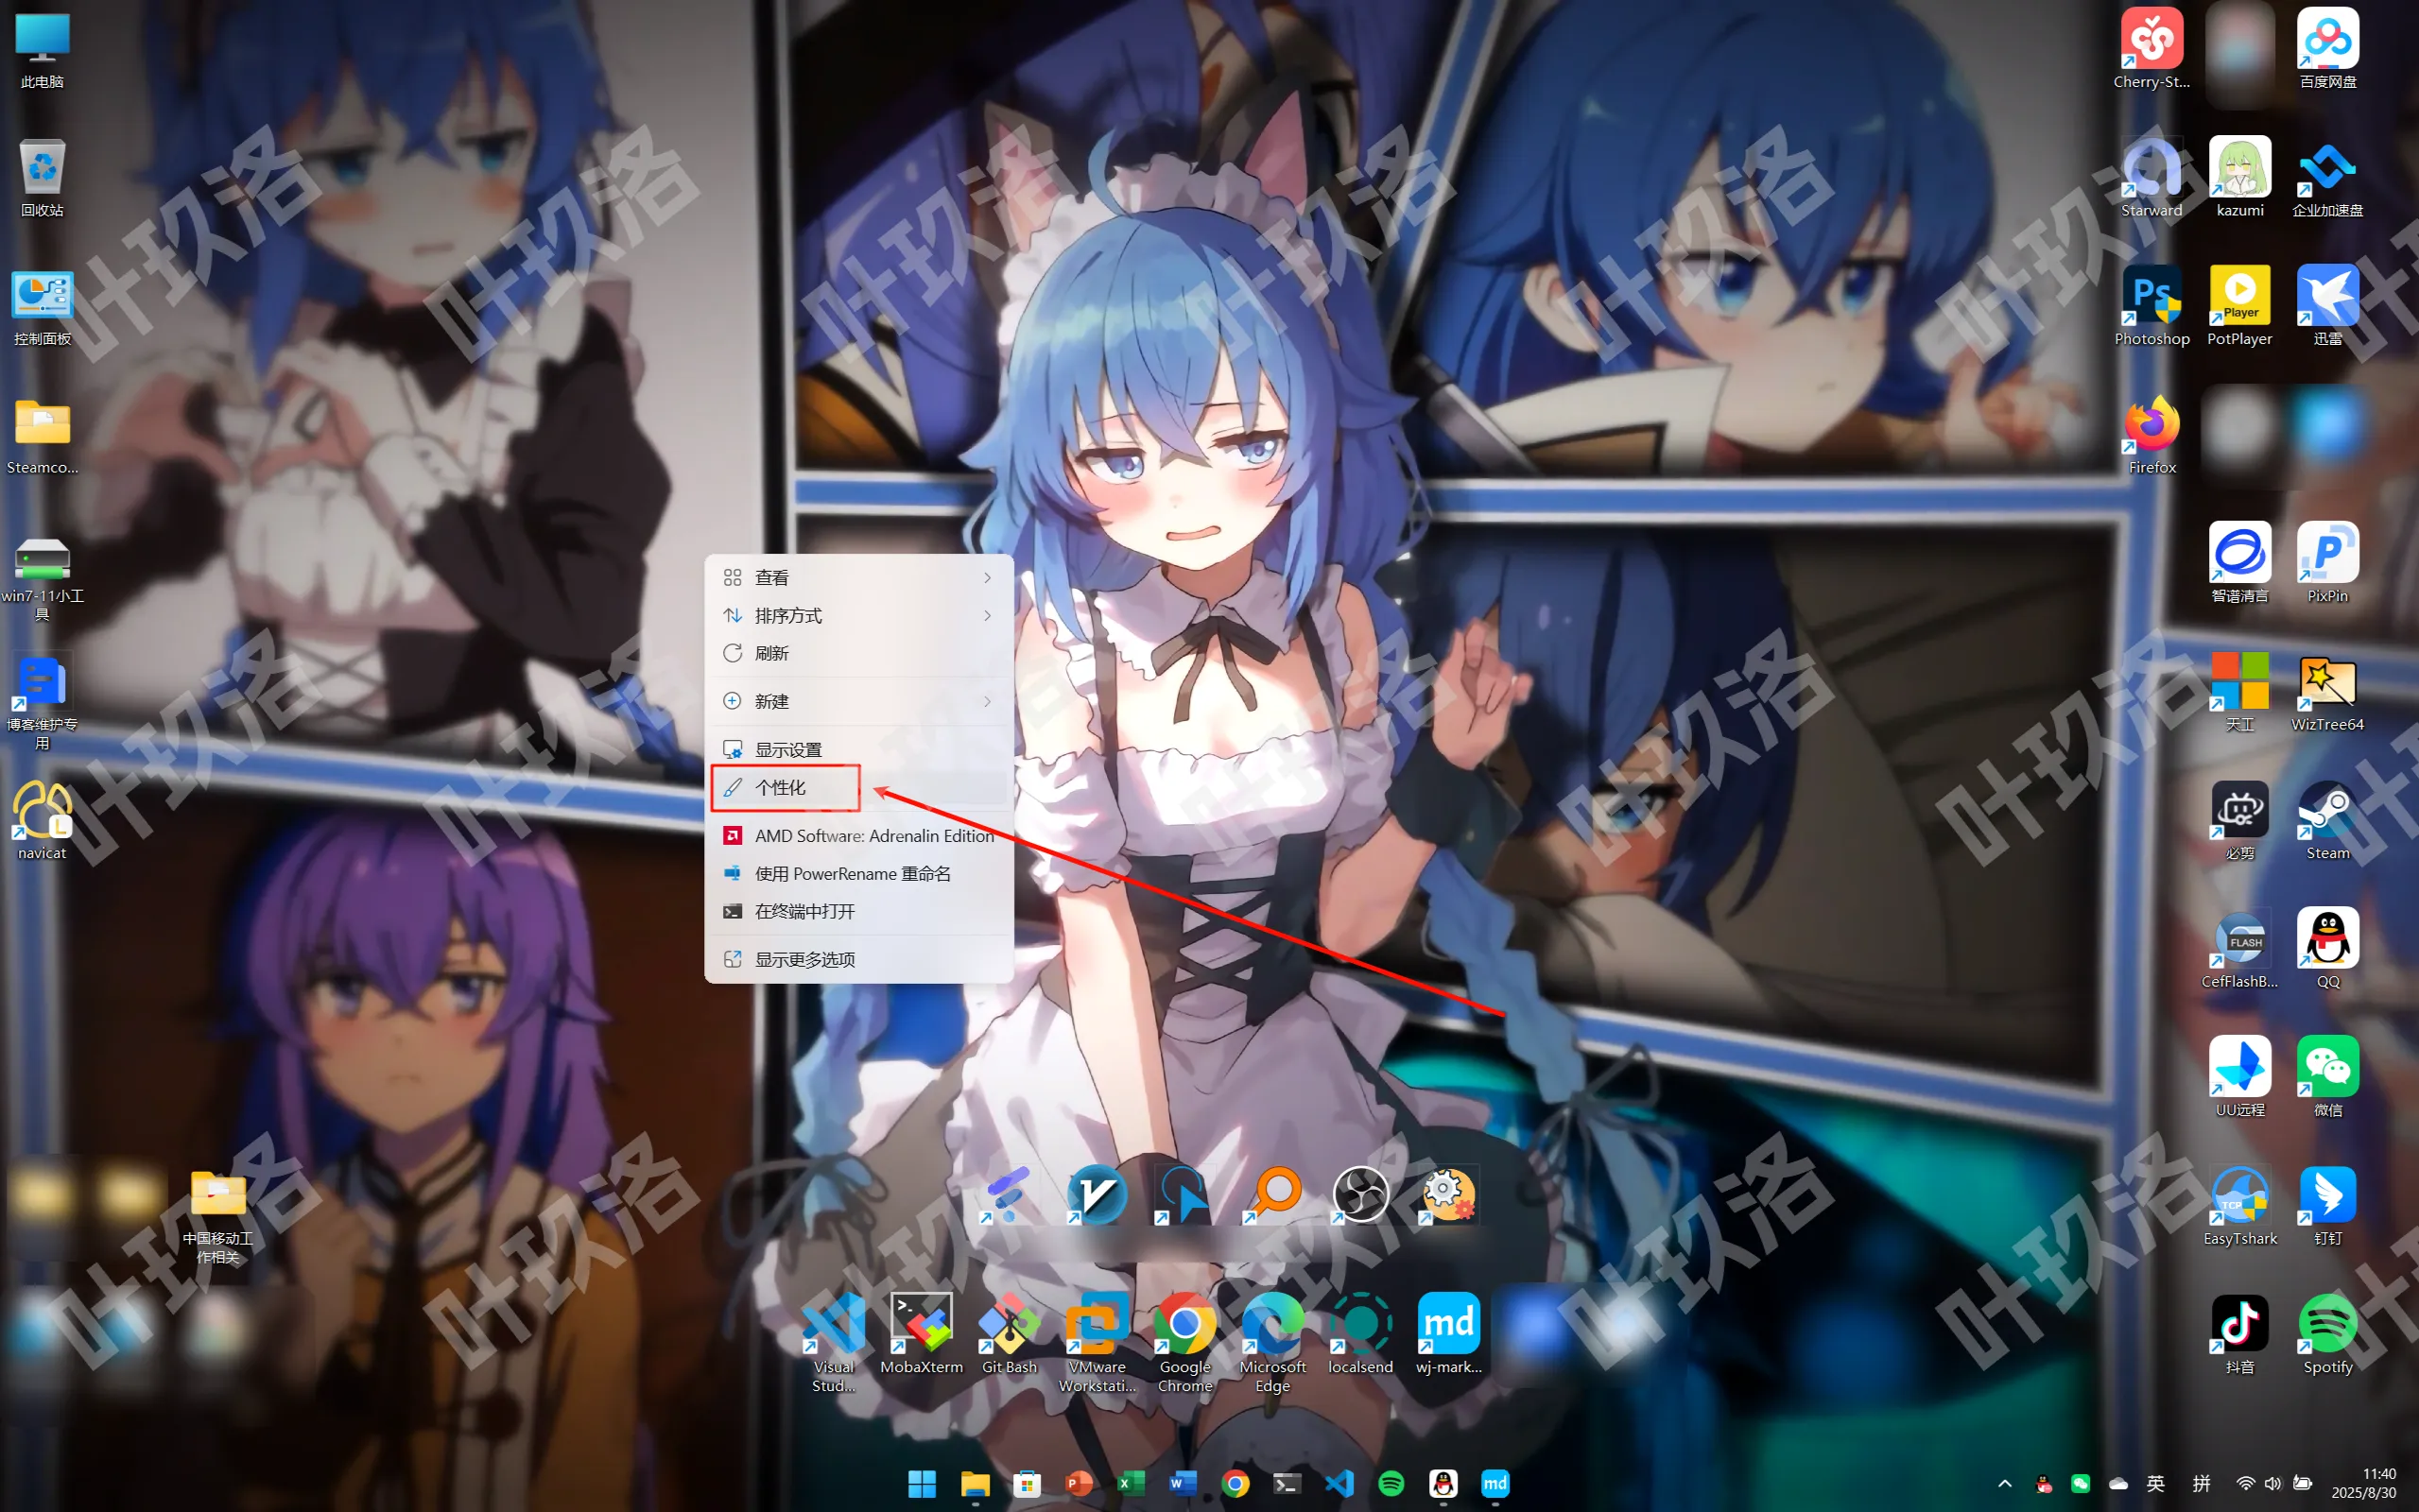Open Microsoft Store taskbar icon
The width and height of the screenshot is (2419, 1512).
click(x=1027, y=1484)
